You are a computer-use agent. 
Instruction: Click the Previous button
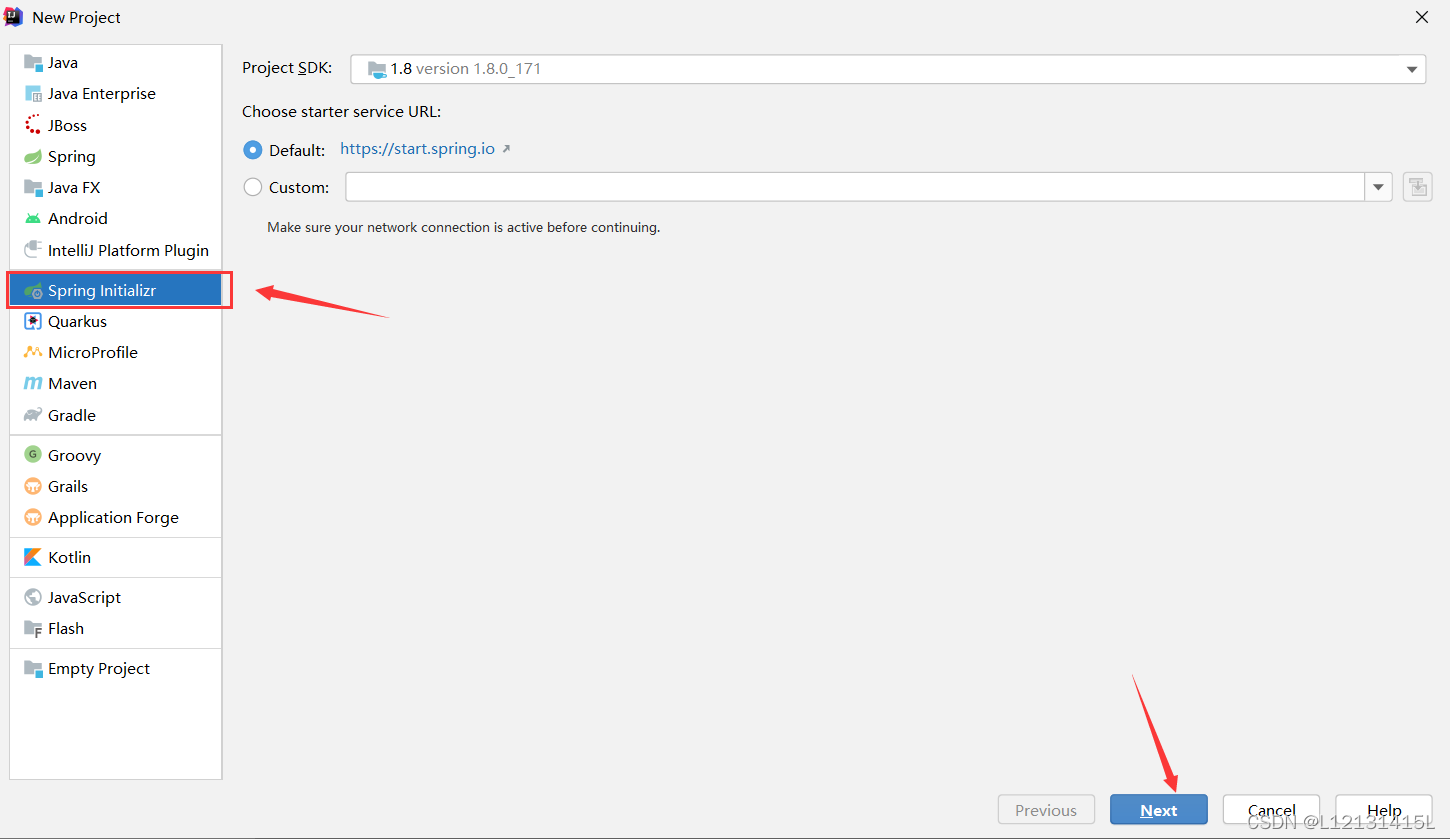pyautogui.click(x=1046, y=810)
